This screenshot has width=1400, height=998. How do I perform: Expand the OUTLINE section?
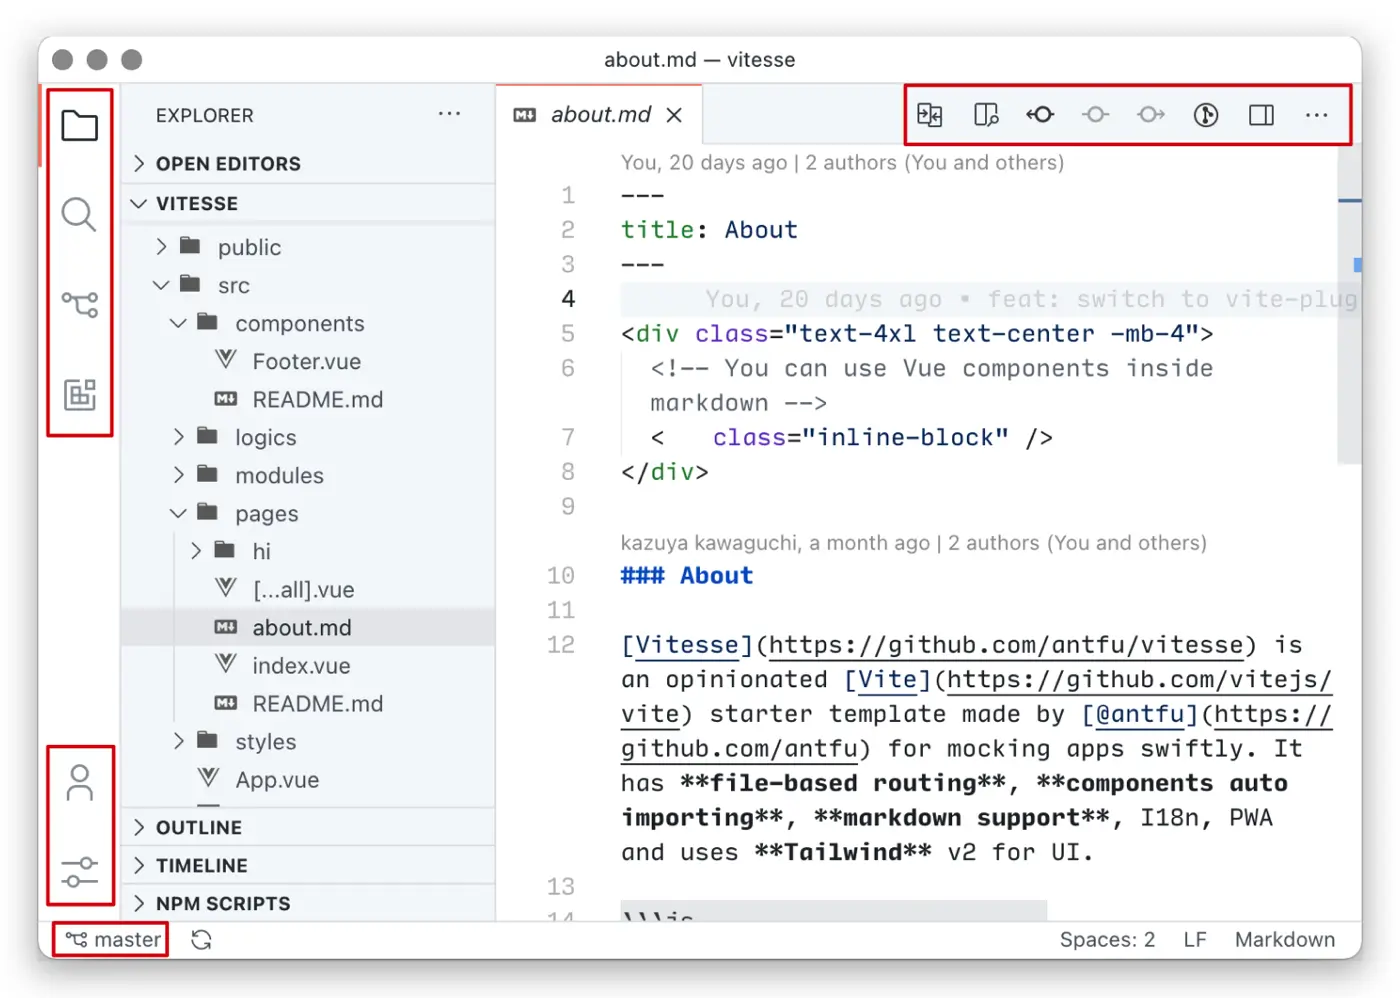[x=199, y=827]
